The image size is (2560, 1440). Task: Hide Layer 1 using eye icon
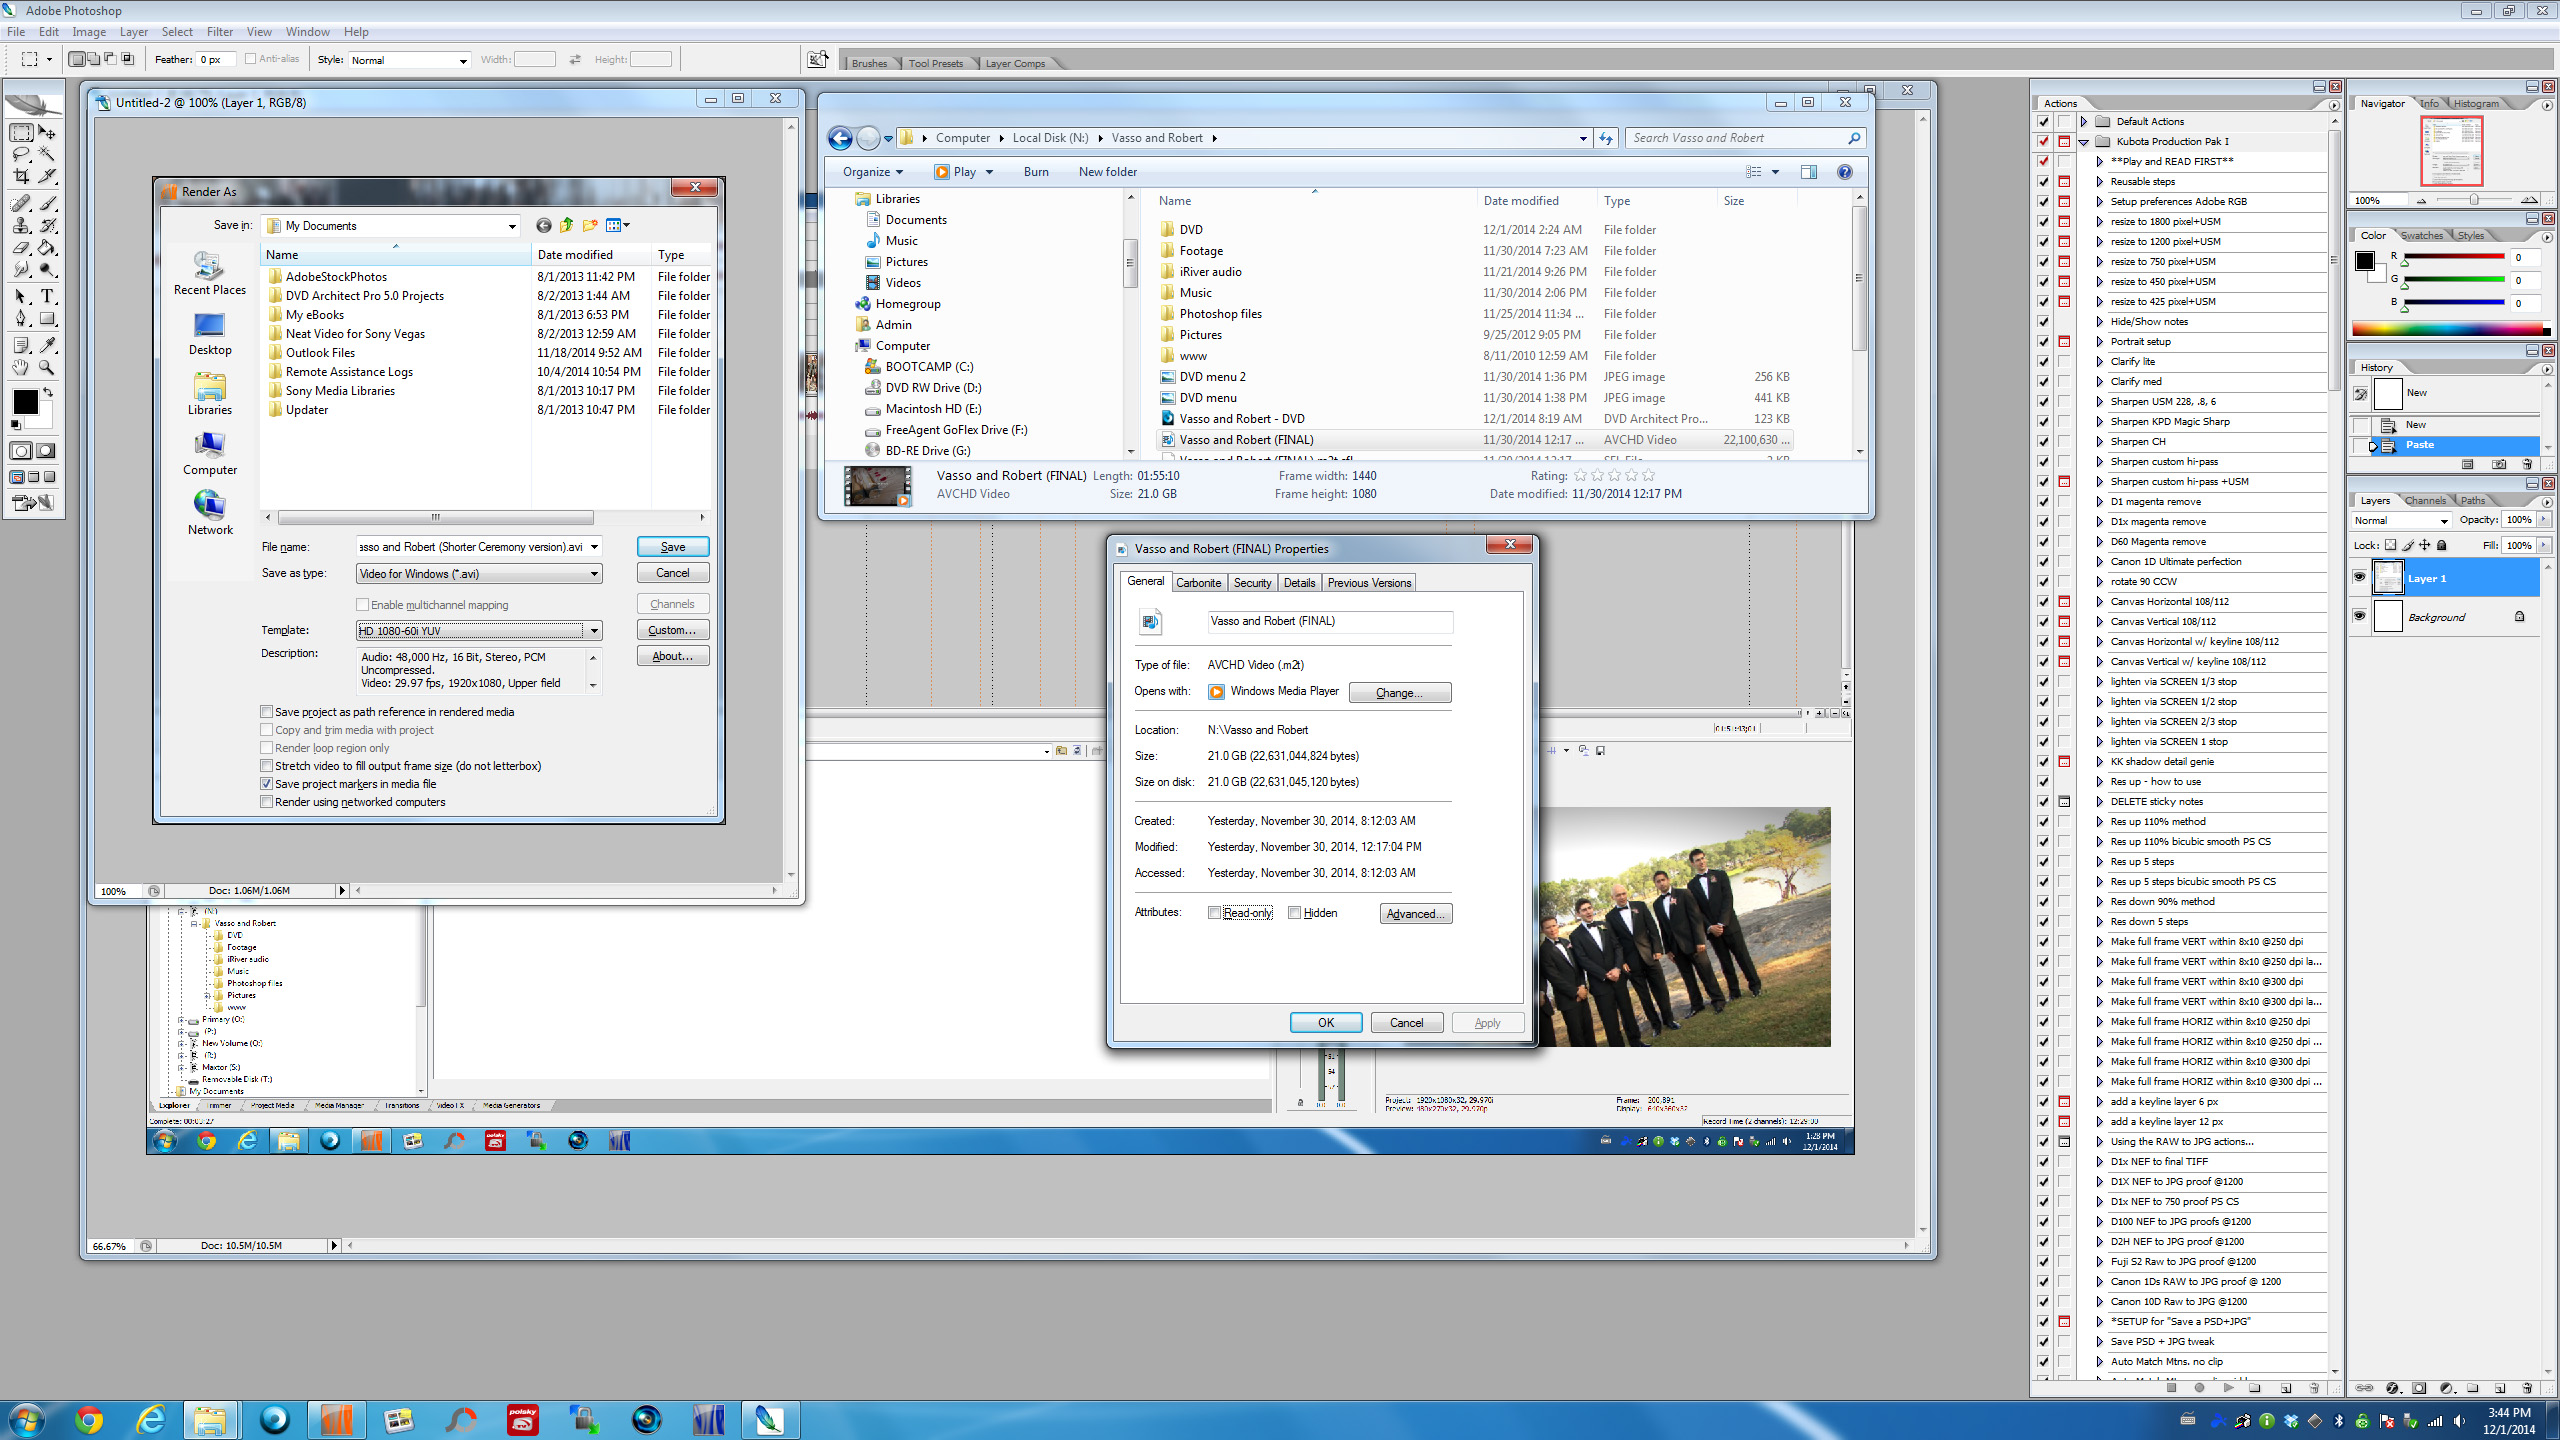[2359, 578]
